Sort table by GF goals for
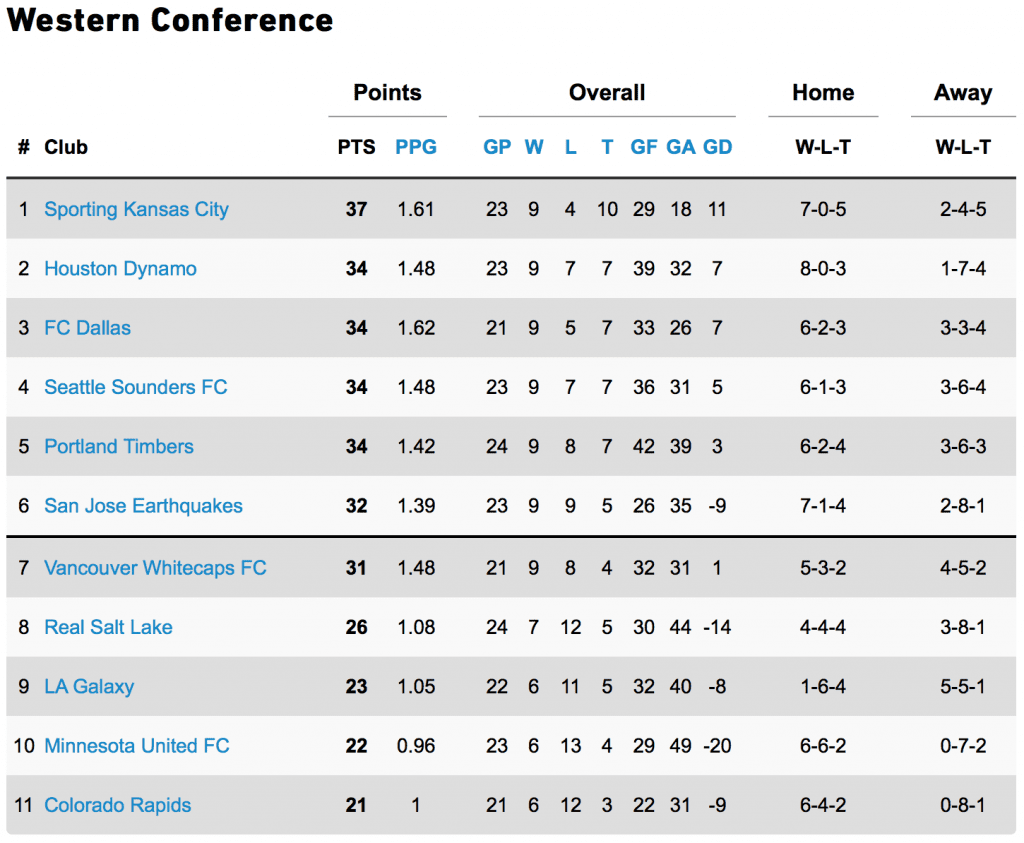The width and height of the screenshot is (1024, 843). pyautogui.click(x=643, y=147)
